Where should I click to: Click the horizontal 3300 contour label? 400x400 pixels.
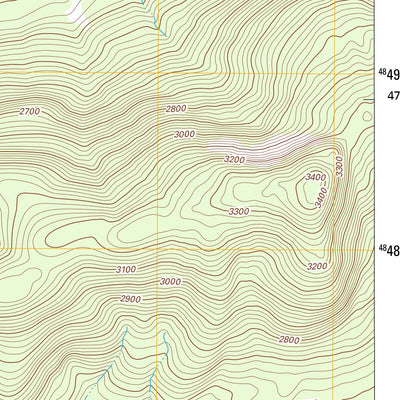click(x=239, y=211)
